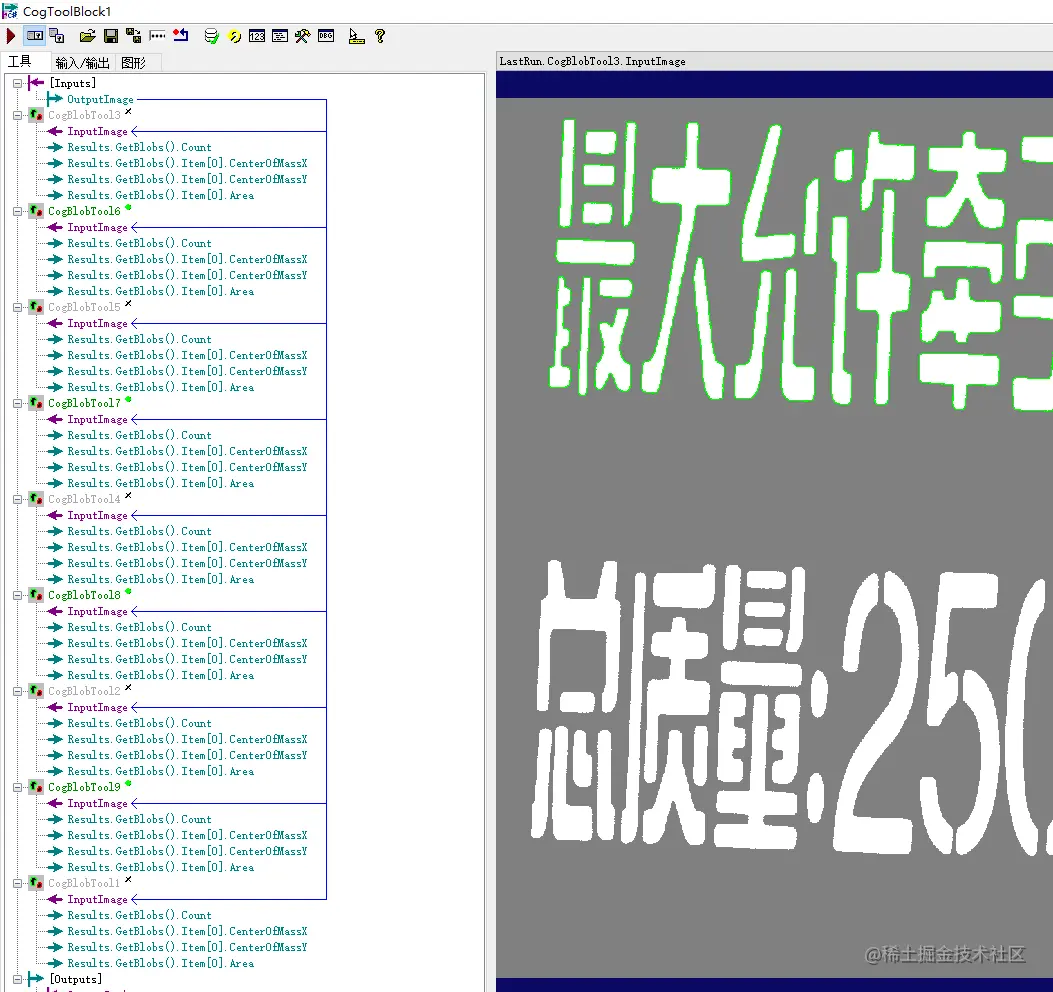The width and height of the screenshot is (1053, 992).
Task: Click the cursor and ruler icon
Action: point(357,36)
